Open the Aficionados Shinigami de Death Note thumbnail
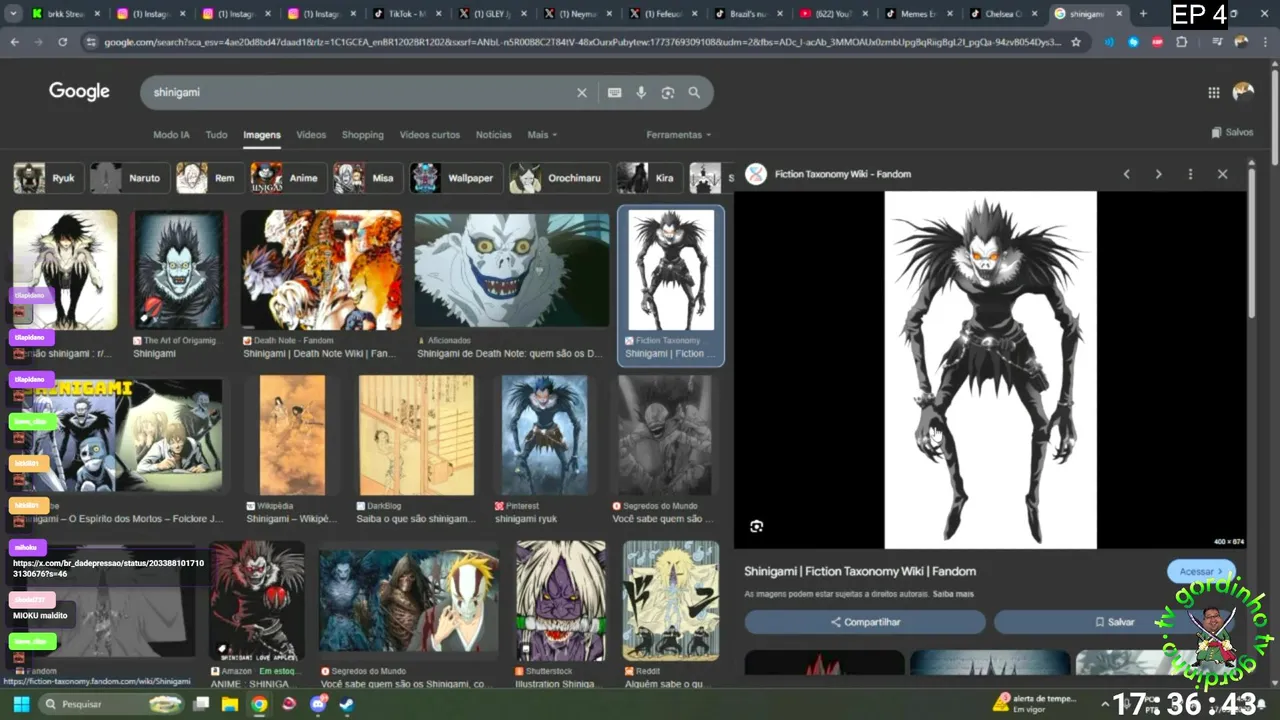1280x720 pixels. tap(512, 270)
